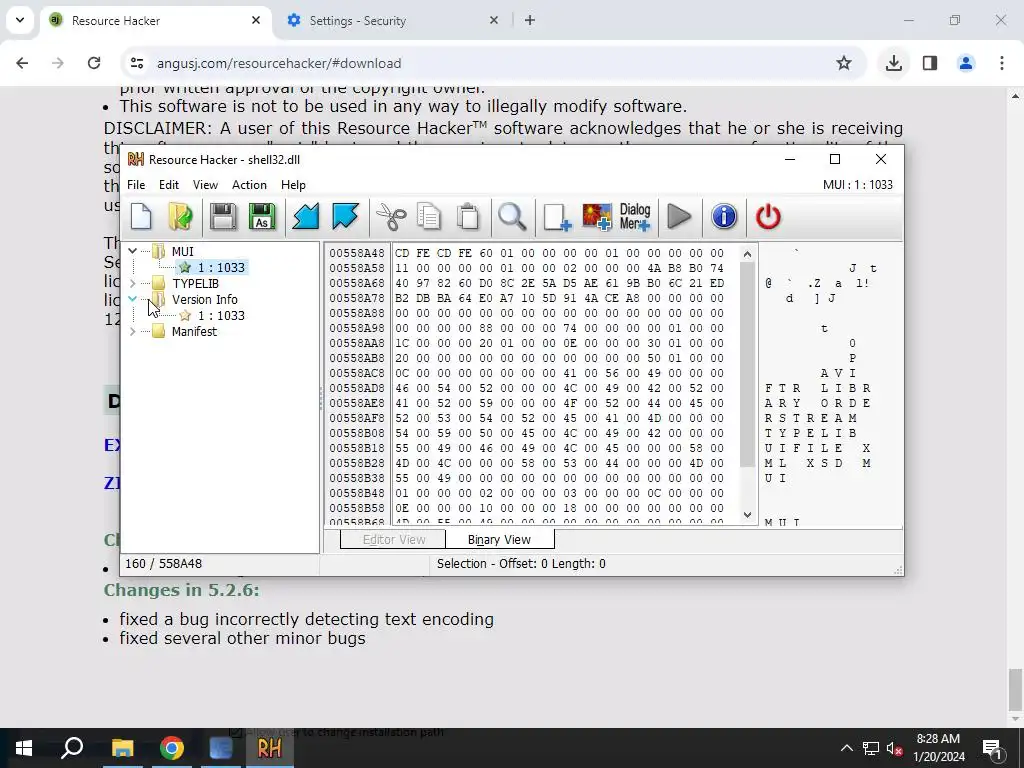Click the Paste clipboard icon
The image size is (1024, 768).
pyautogui.click(x=468, y=216)
